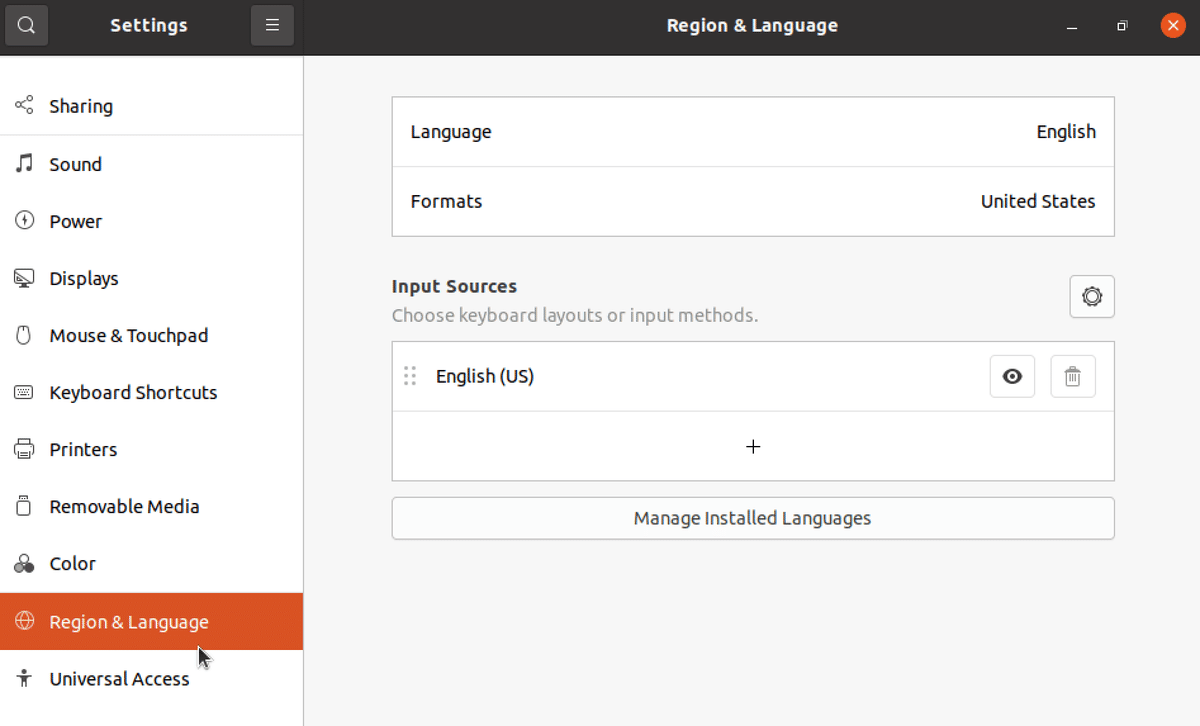Screen dimensions: 1200x726
Task: Click the Input Sources heading
Action: 454,286
